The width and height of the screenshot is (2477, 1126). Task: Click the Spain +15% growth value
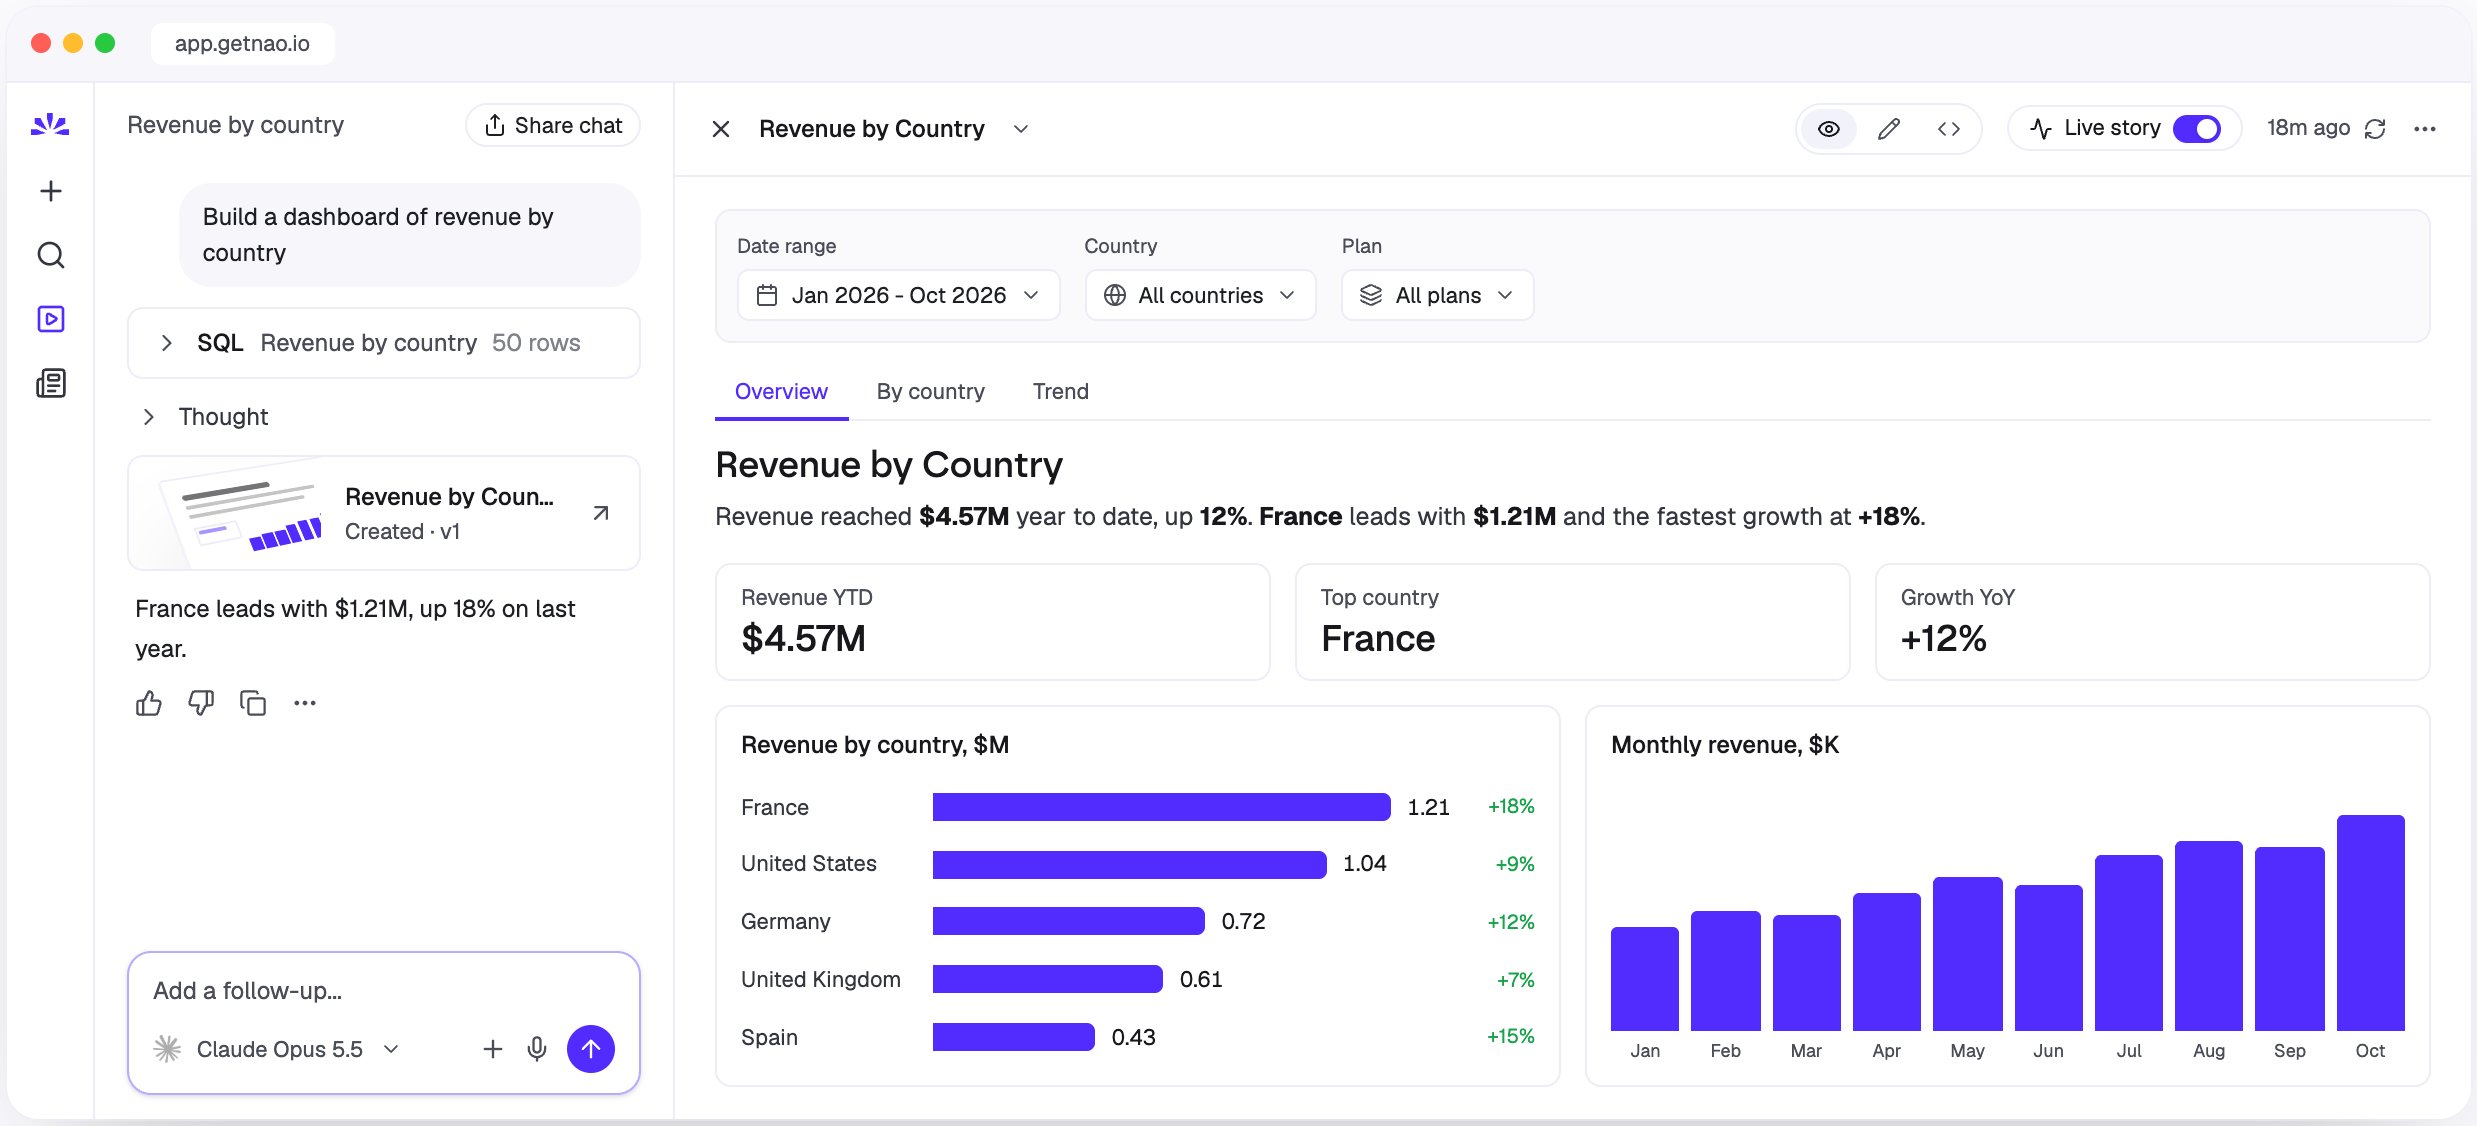(x=1510, y=1037)
